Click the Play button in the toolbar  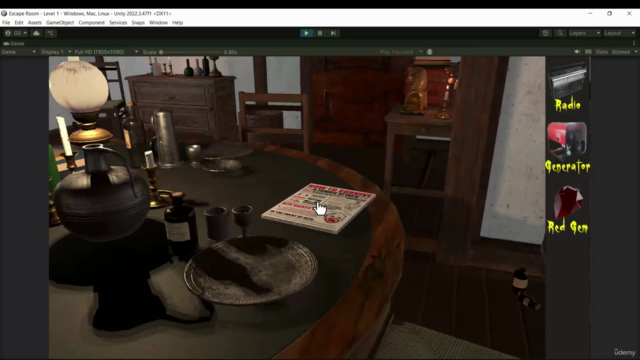point(306,33)
